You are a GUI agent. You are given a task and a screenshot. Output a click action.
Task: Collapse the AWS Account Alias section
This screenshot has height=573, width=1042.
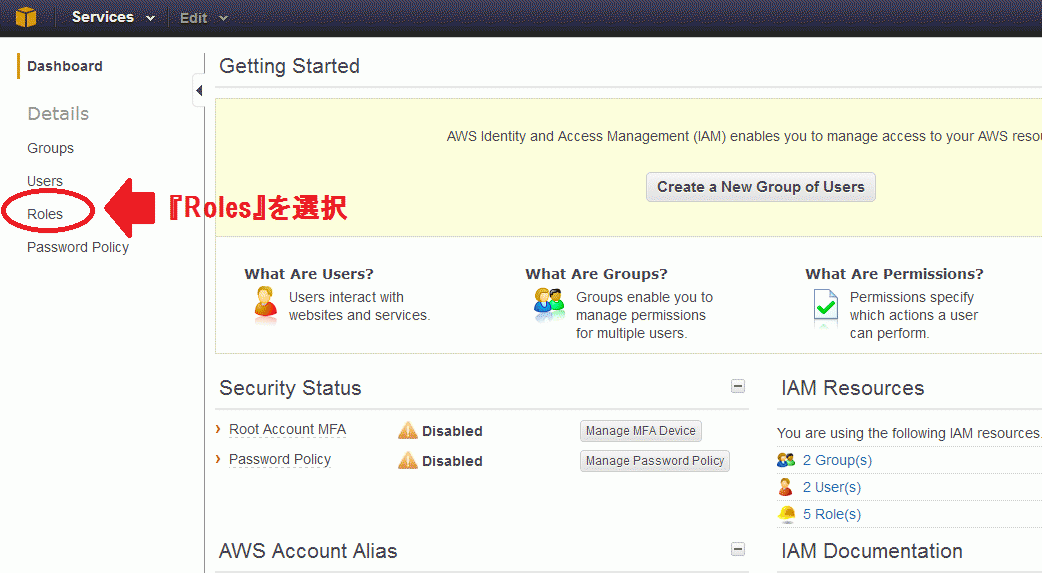[x=738, y=549]
